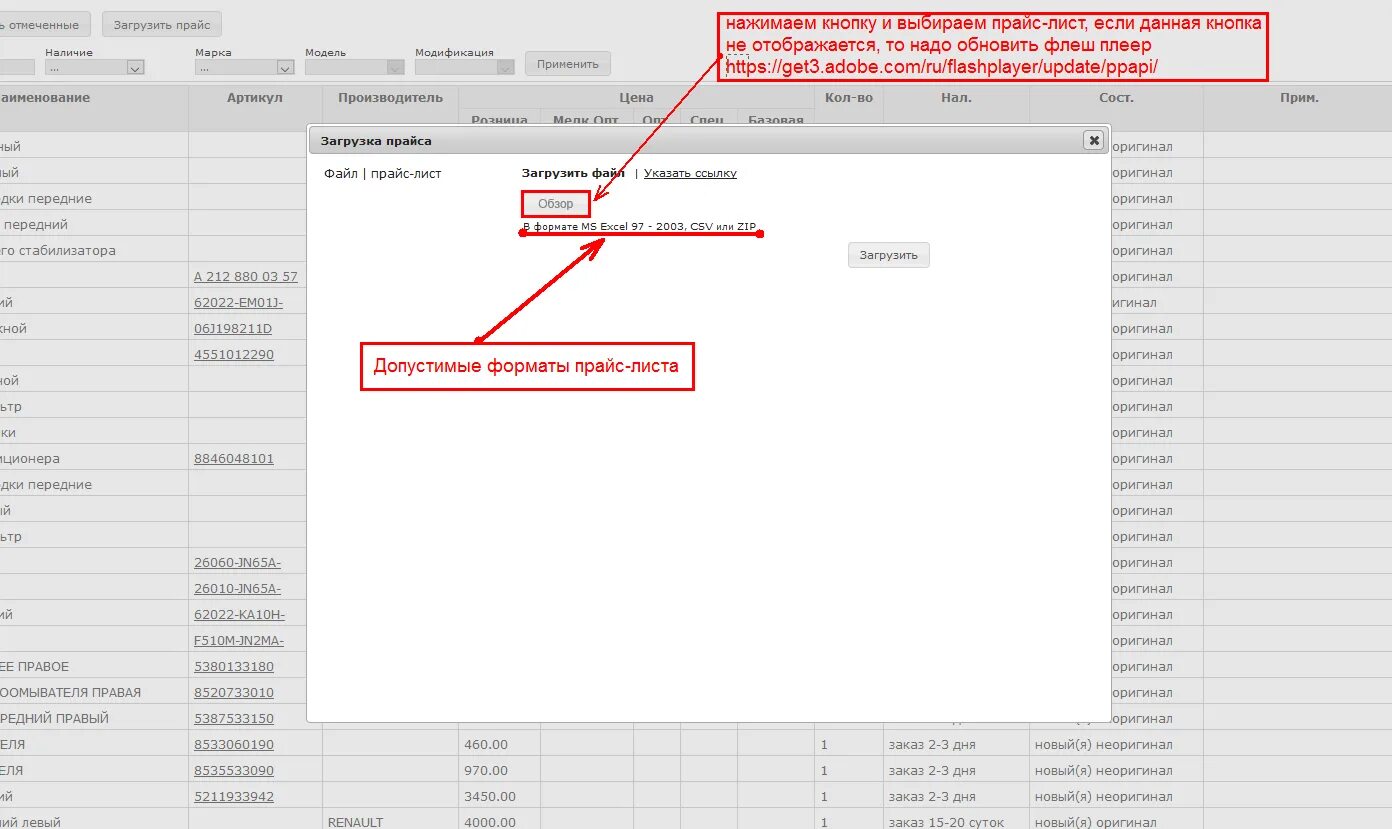1392x829 pixels.
Task: Click the Прим. column header
Action: pos(1299,98)
